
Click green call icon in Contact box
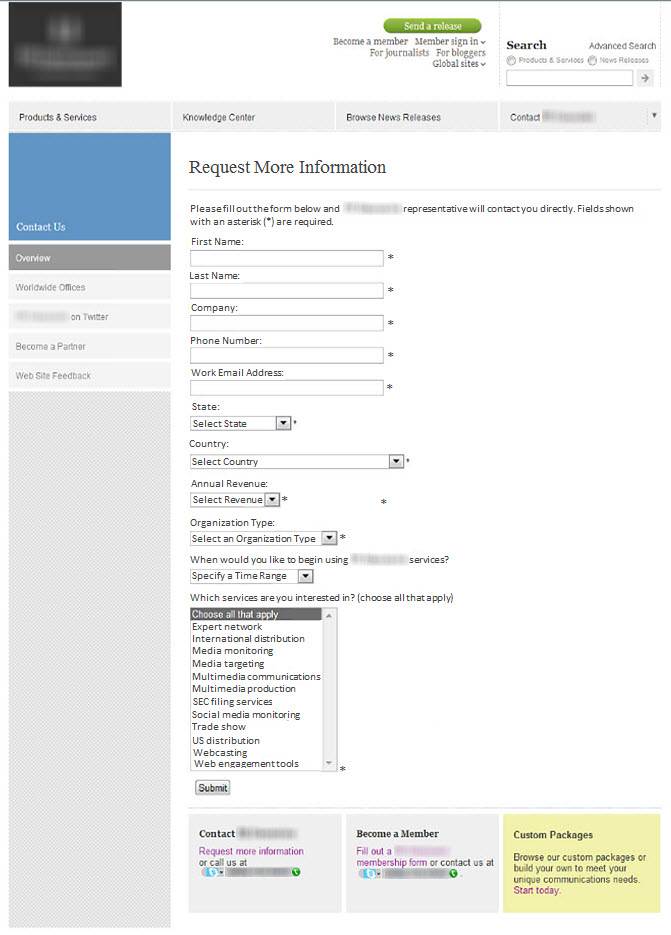point(296,872)
